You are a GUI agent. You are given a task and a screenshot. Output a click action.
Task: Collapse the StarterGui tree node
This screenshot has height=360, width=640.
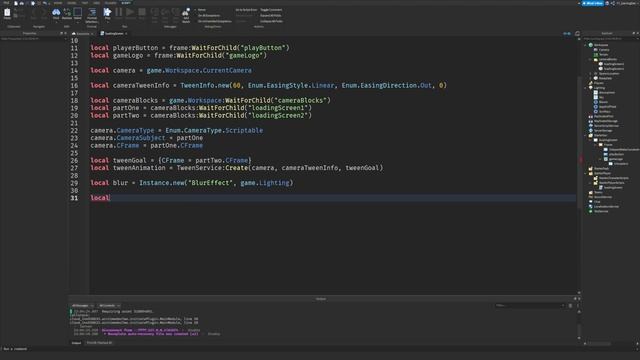point(586,136)
